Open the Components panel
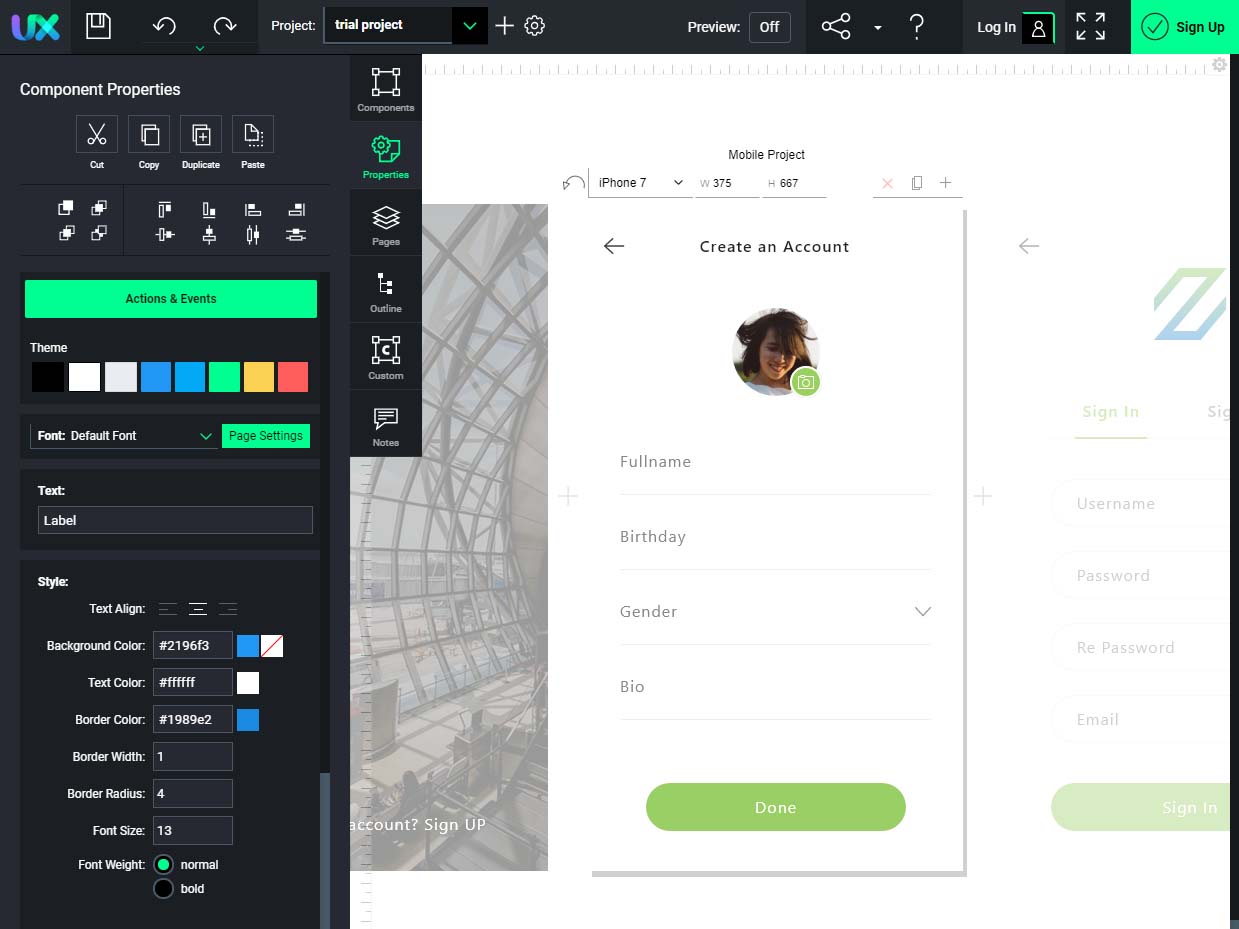 [x=385, y=88]
